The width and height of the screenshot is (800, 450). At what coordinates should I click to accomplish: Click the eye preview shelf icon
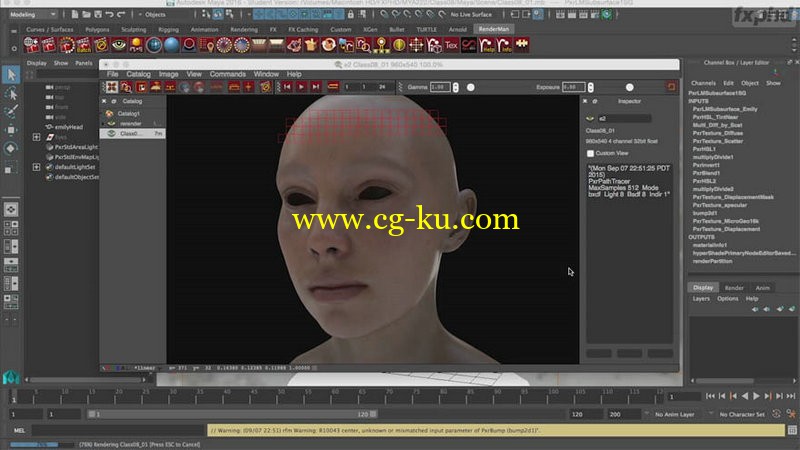point(118,45)
